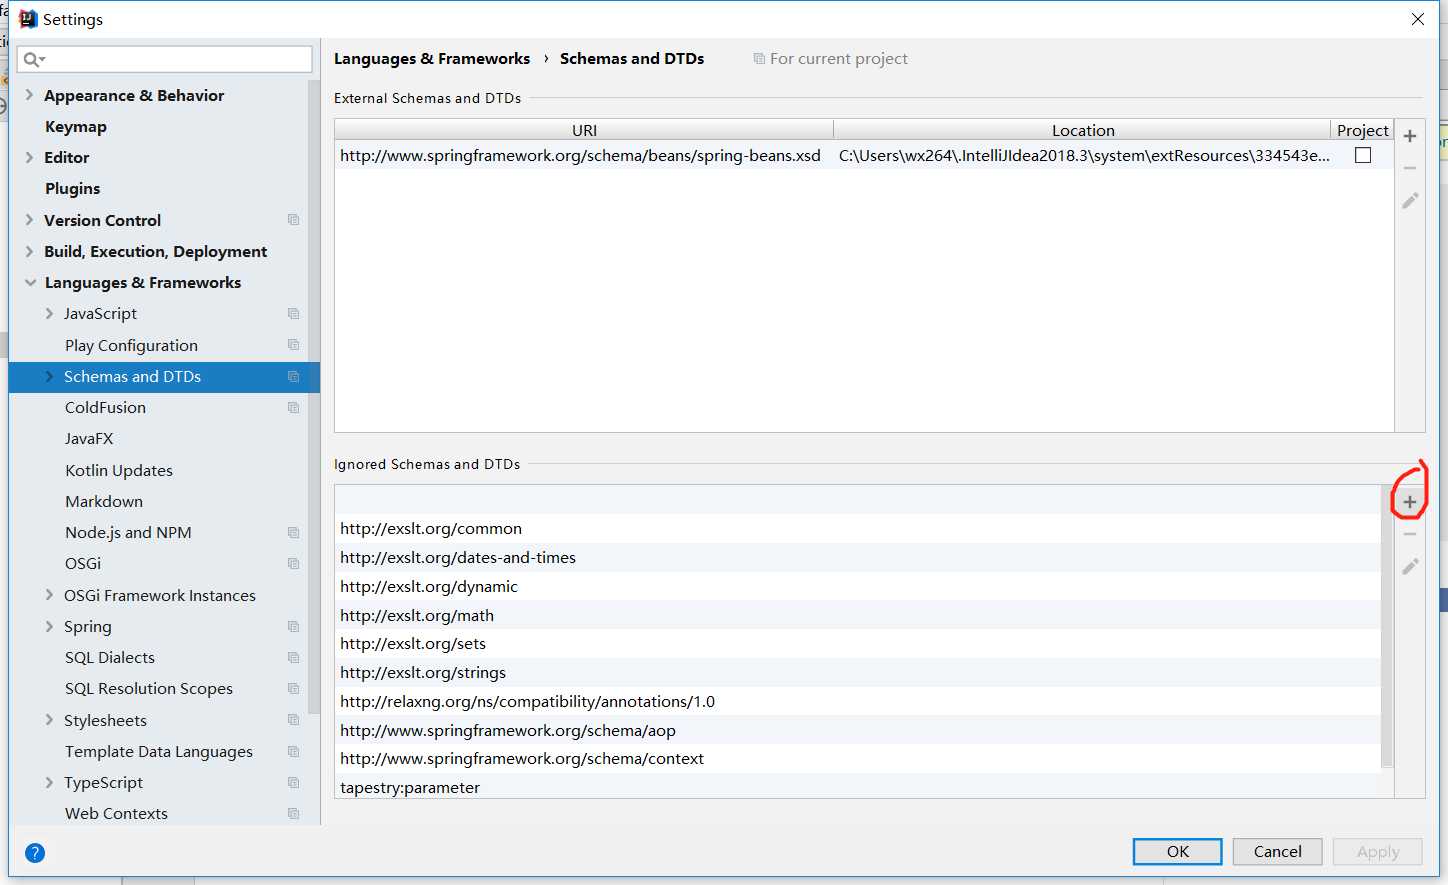Add a new ignored schema entry
The width and height of the screenshot is (1448, 885).
tap(1410, 502)
